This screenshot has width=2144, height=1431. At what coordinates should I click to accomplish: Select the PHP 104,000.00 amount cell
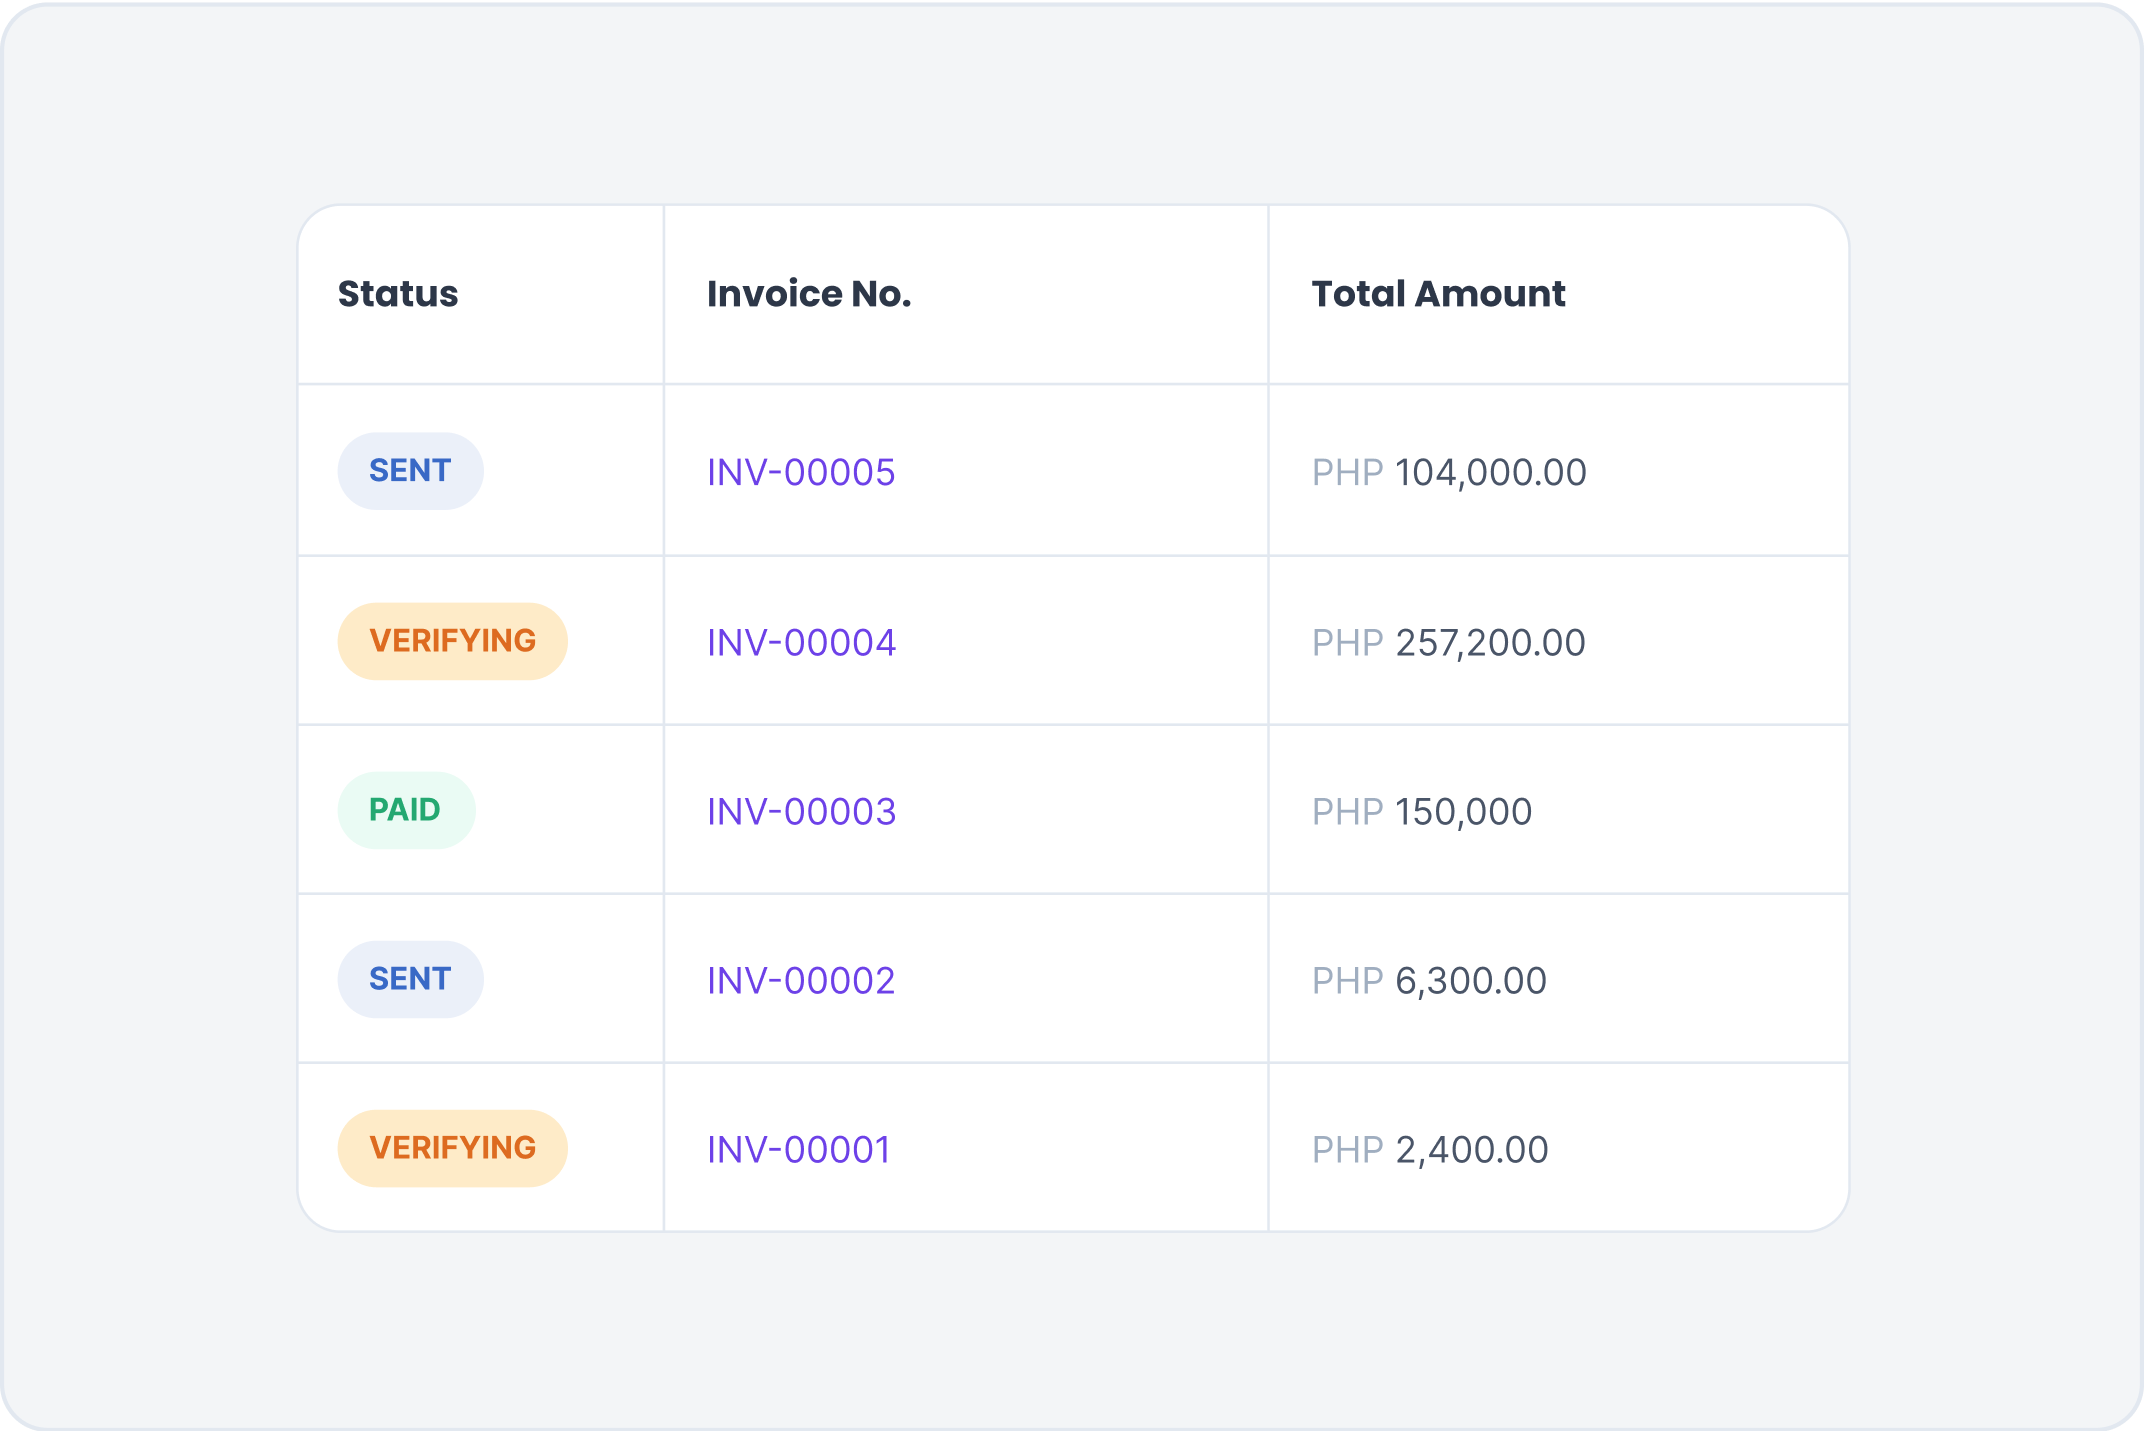coord(1448,472)
